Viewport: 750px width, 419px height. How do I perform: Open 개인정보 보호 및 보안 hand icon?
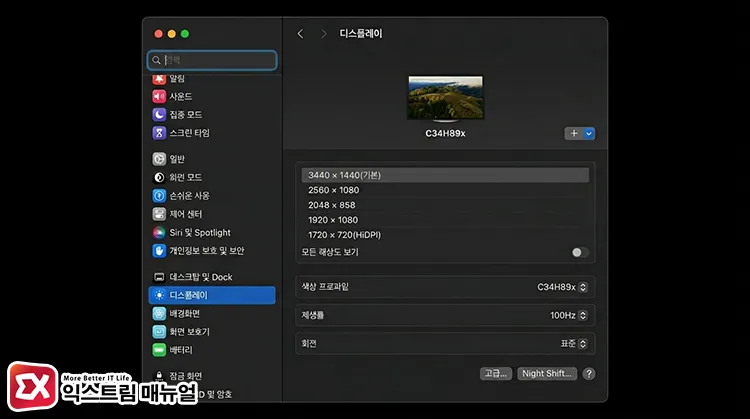click(x=159, y=251)
